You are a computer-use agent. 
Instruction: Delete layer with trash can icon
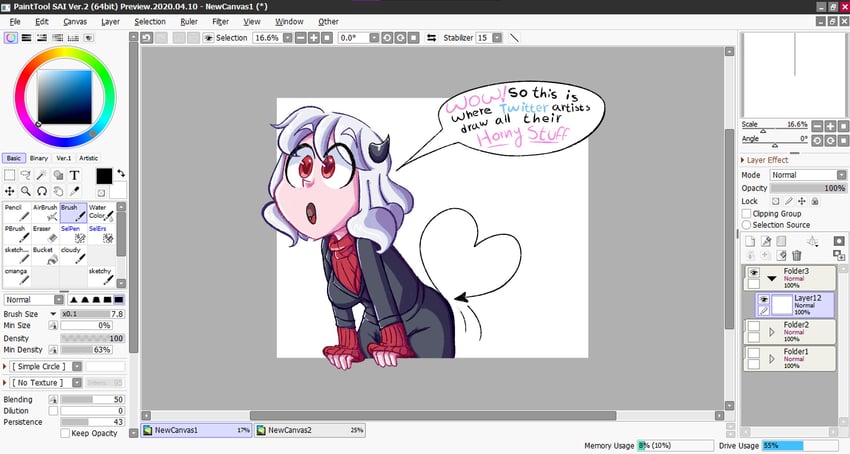point(796,255)
